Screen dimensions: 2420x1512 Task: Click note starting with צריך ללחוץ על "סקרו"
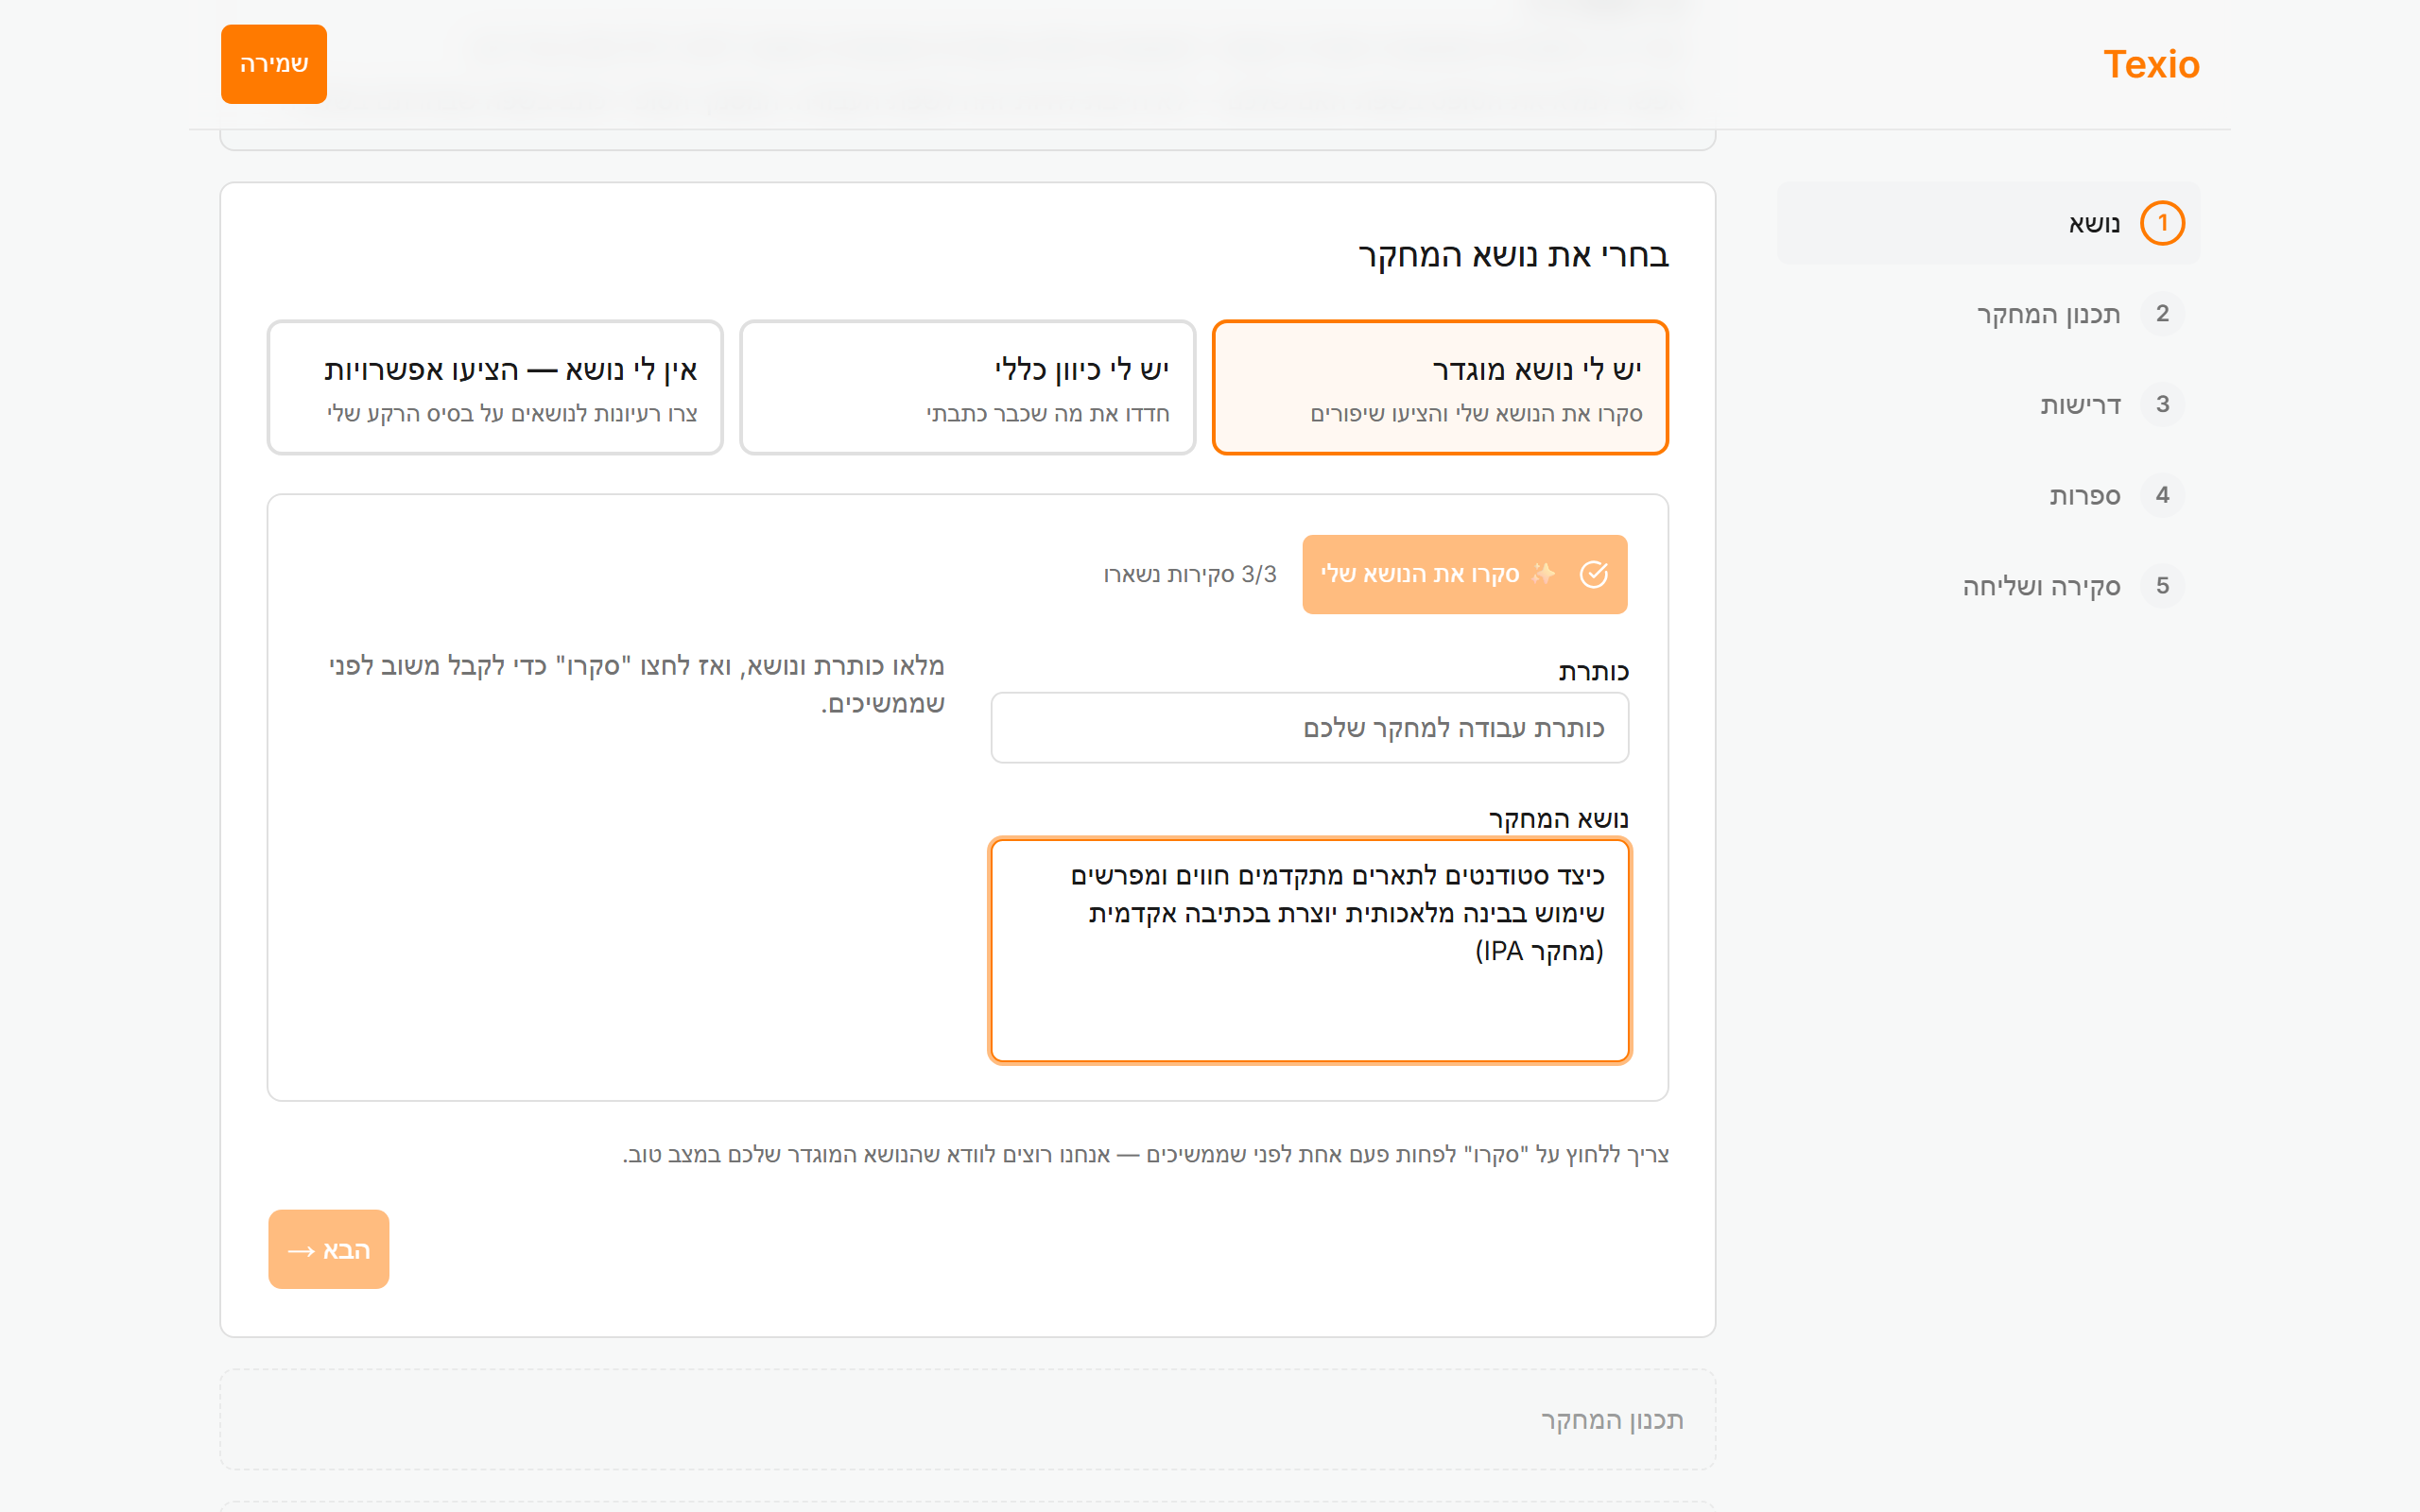[1146, 1155]
